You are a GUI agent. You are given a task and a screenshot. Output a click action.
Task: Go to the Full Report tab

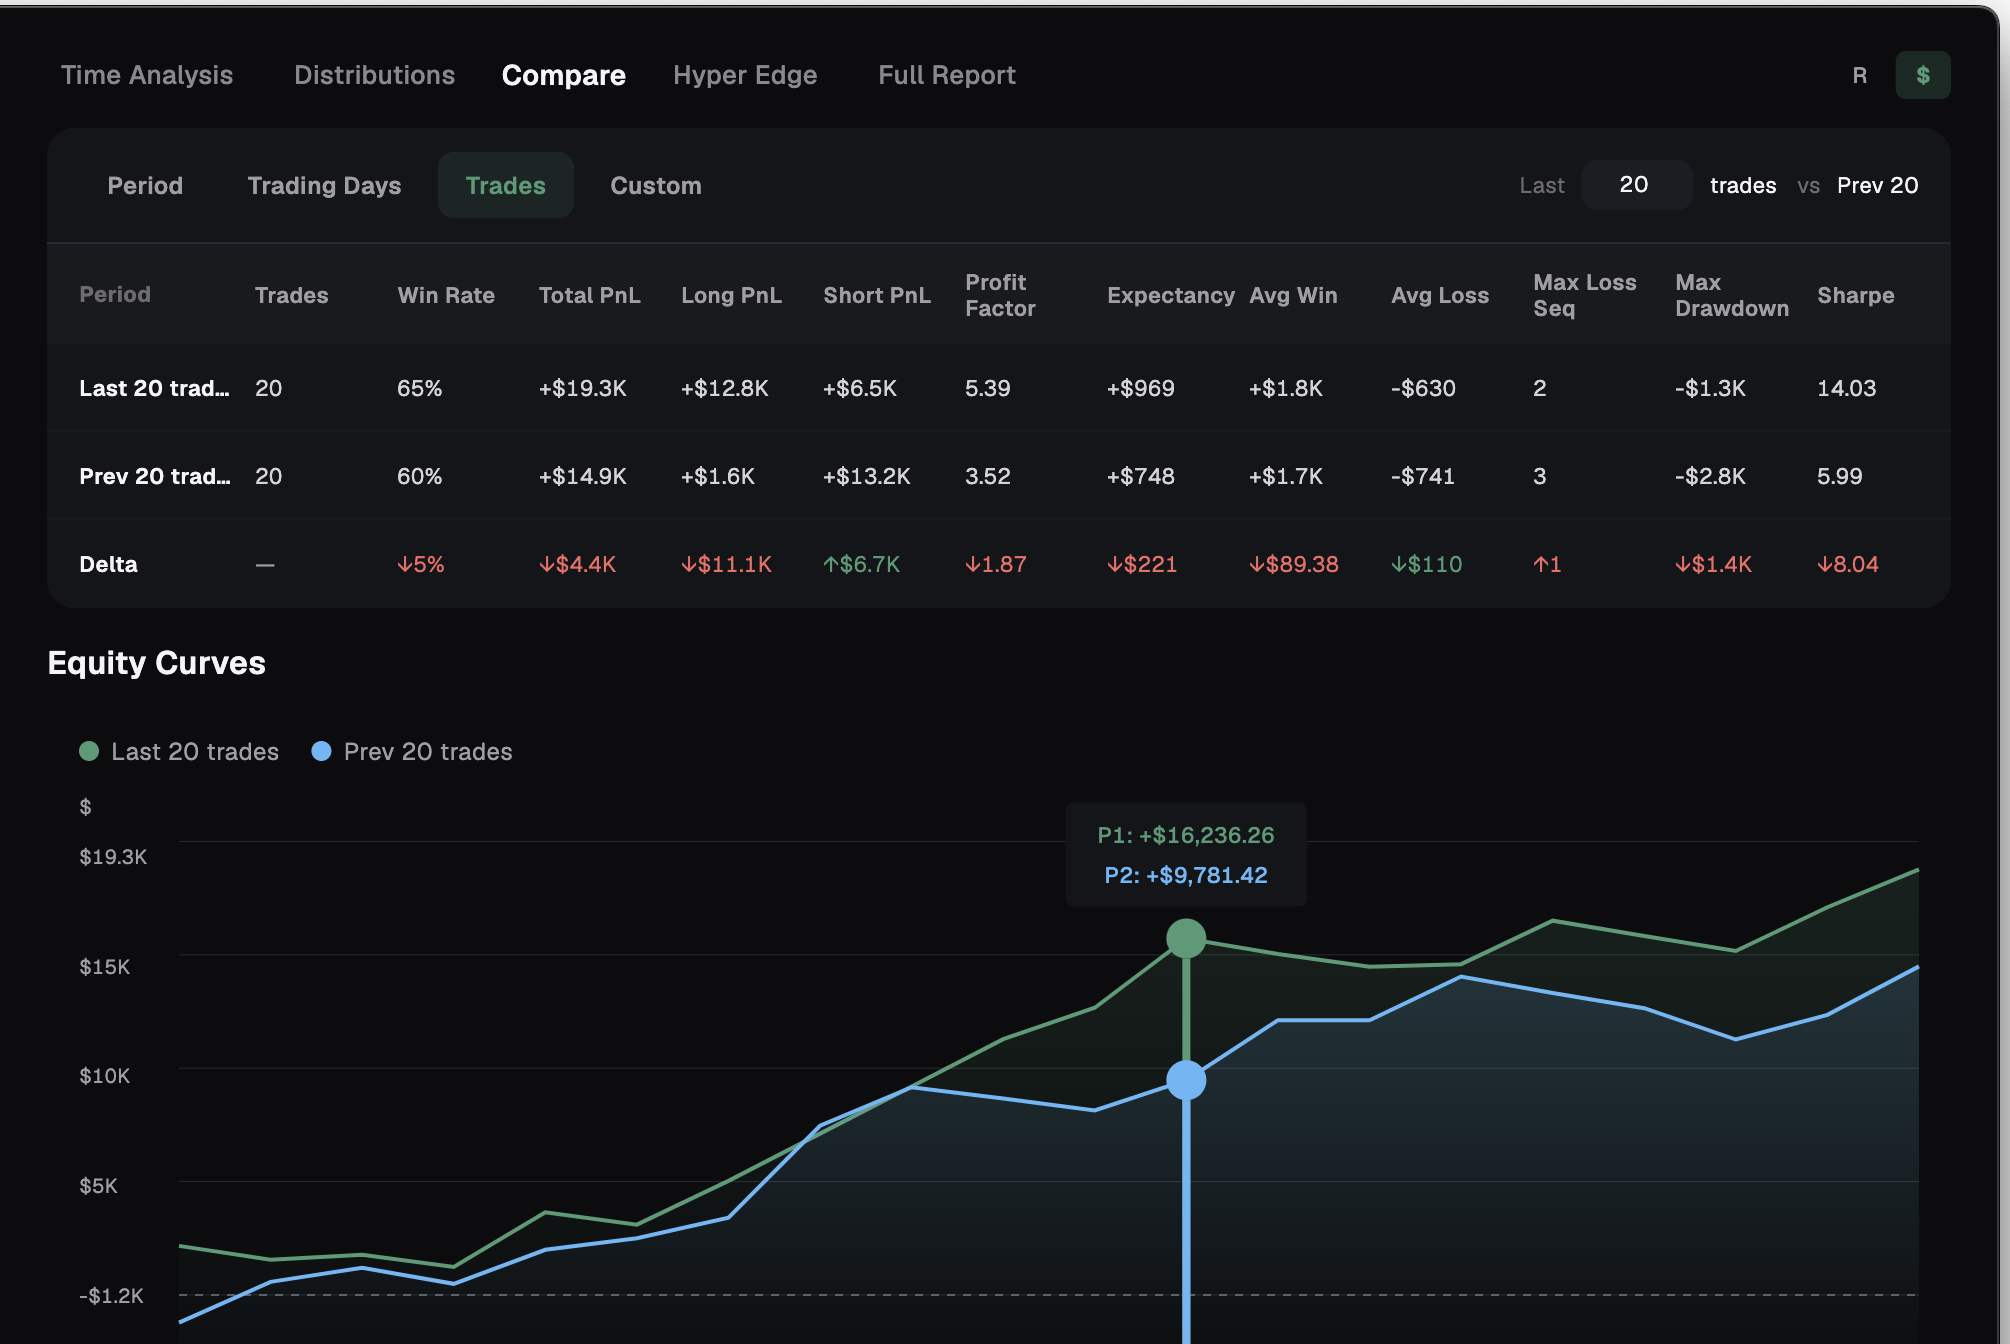tap(947, 75)
